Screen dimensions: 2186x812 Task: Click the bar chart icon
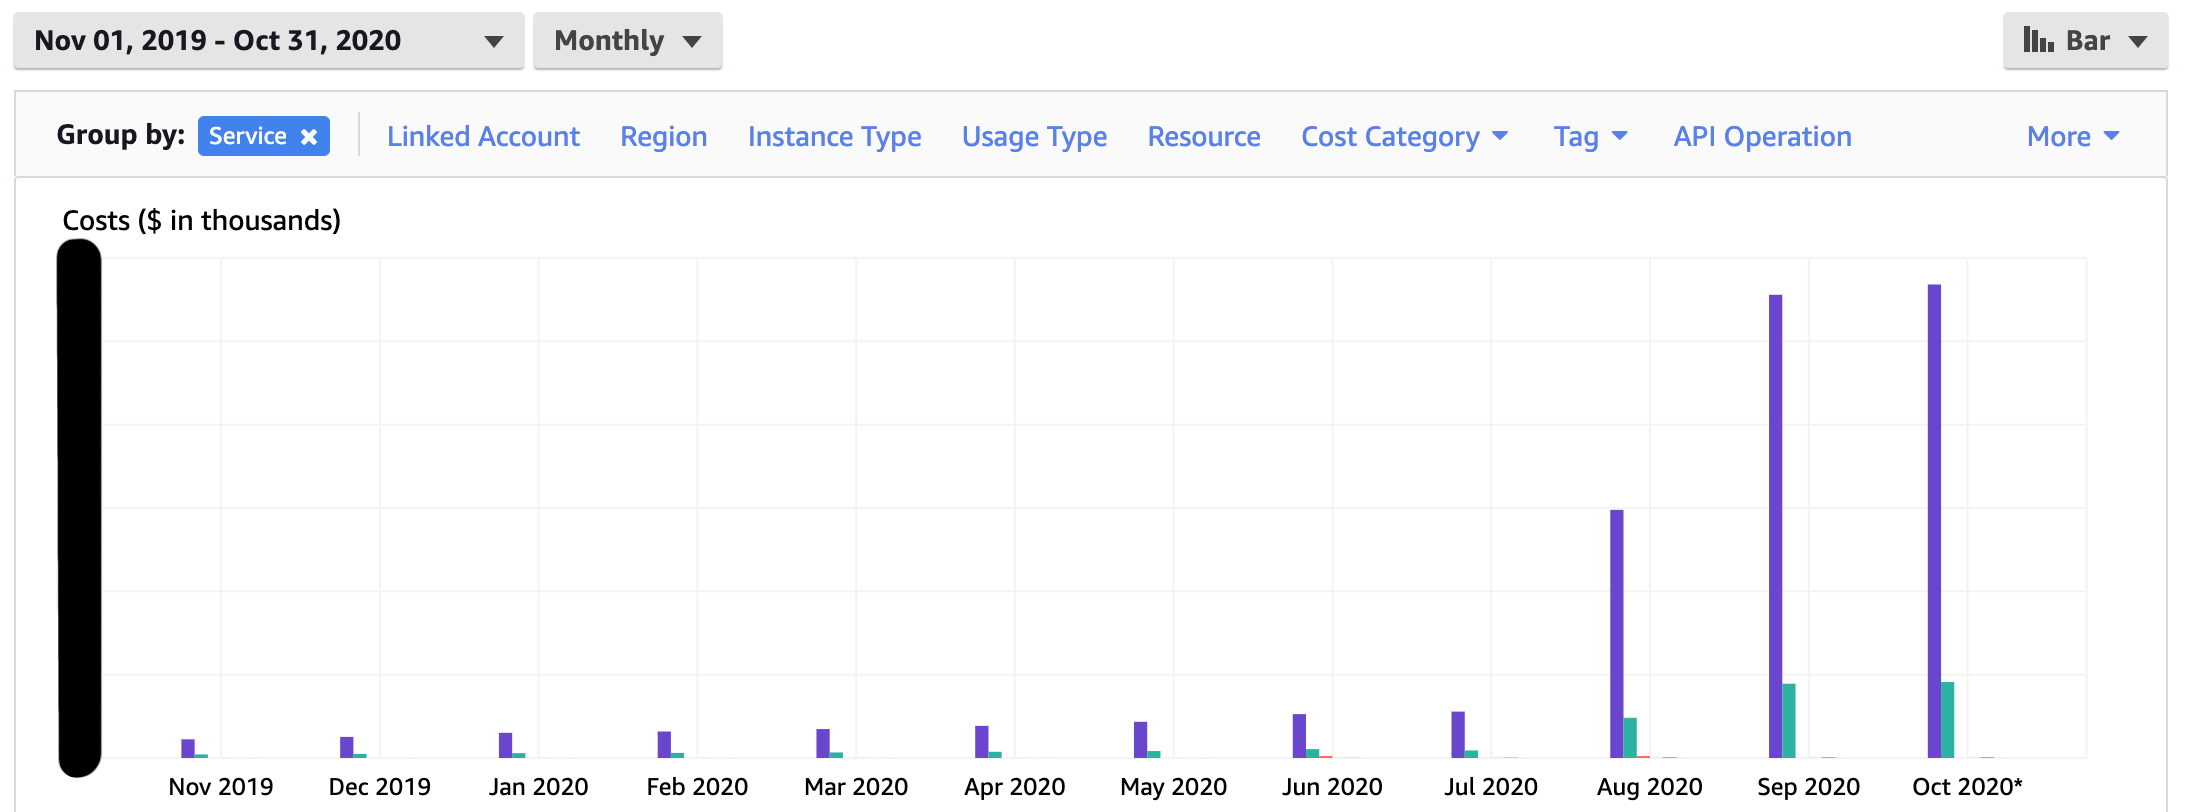pos(2037,40)
